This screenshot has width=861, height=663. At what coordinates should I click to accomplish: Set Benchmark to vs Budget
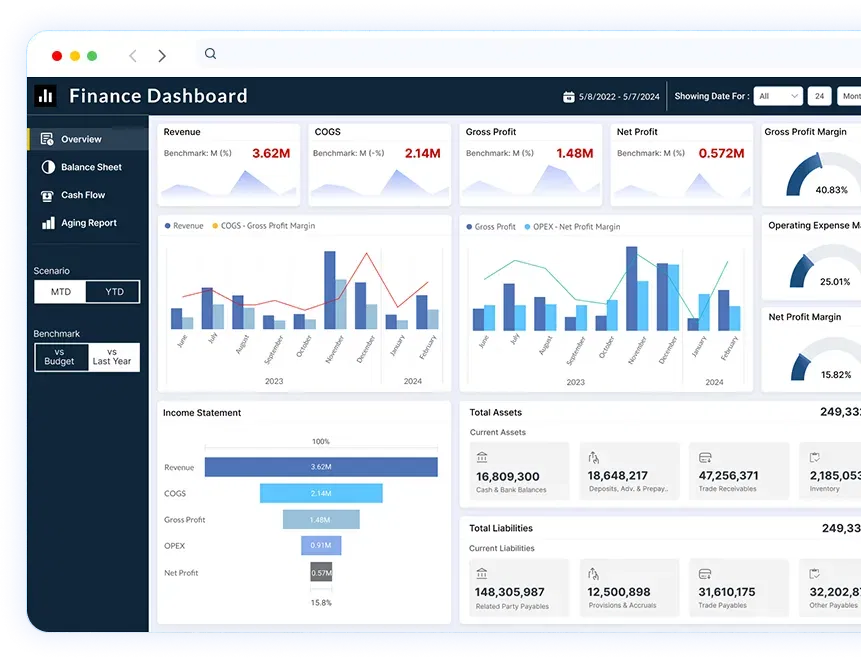pyautogui.click(x=60, y=357)
